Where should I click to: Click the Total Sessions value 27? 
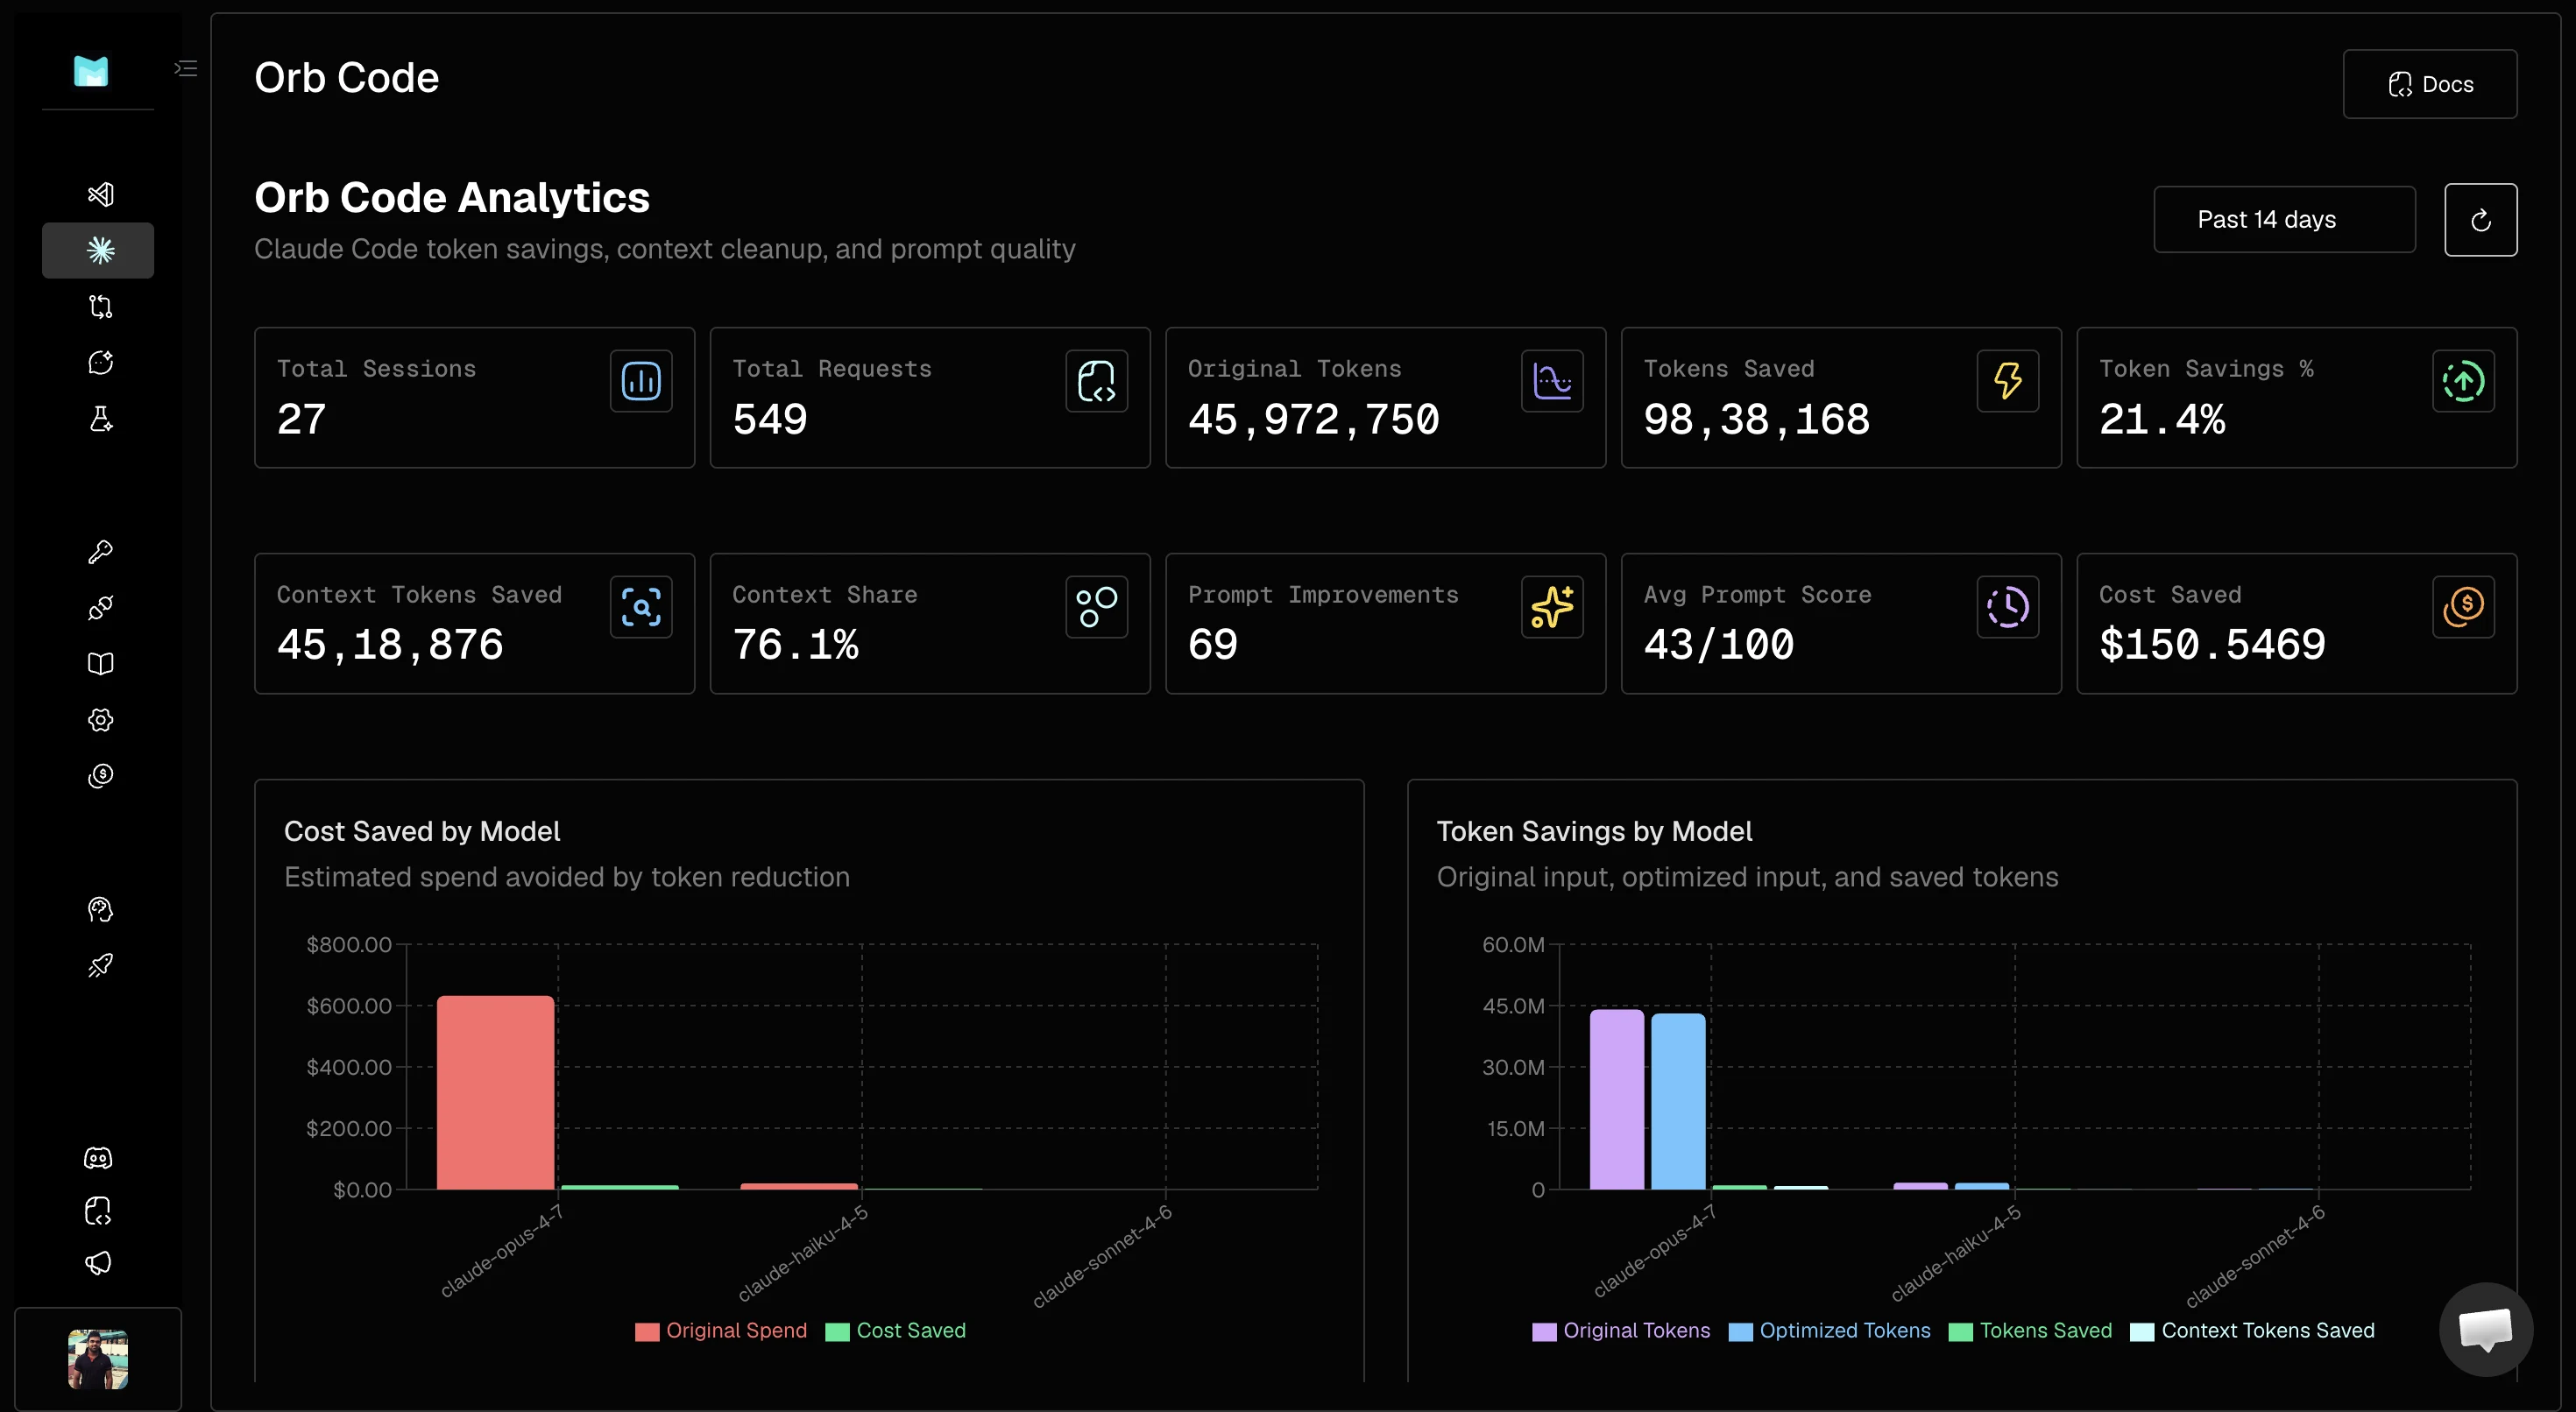(301, 420)
